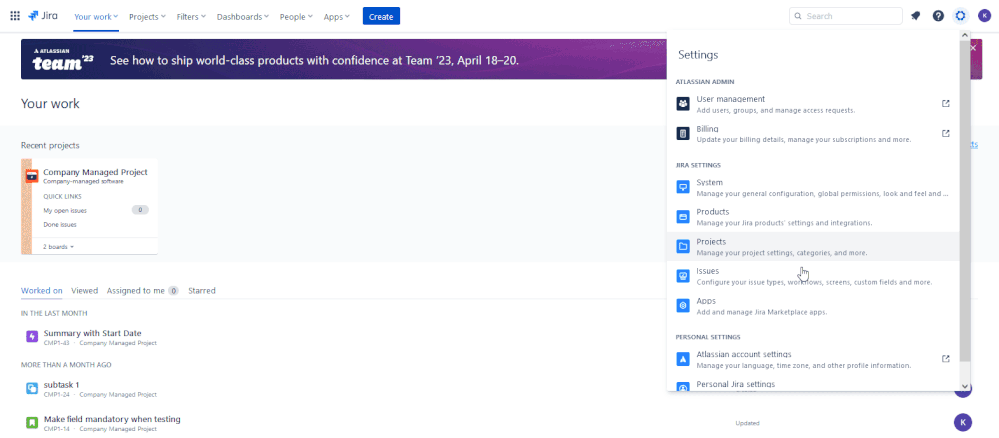The width and height of the screenshot is (999, 438).
Task: Open Billing external link icon
Action: [945, 133]
